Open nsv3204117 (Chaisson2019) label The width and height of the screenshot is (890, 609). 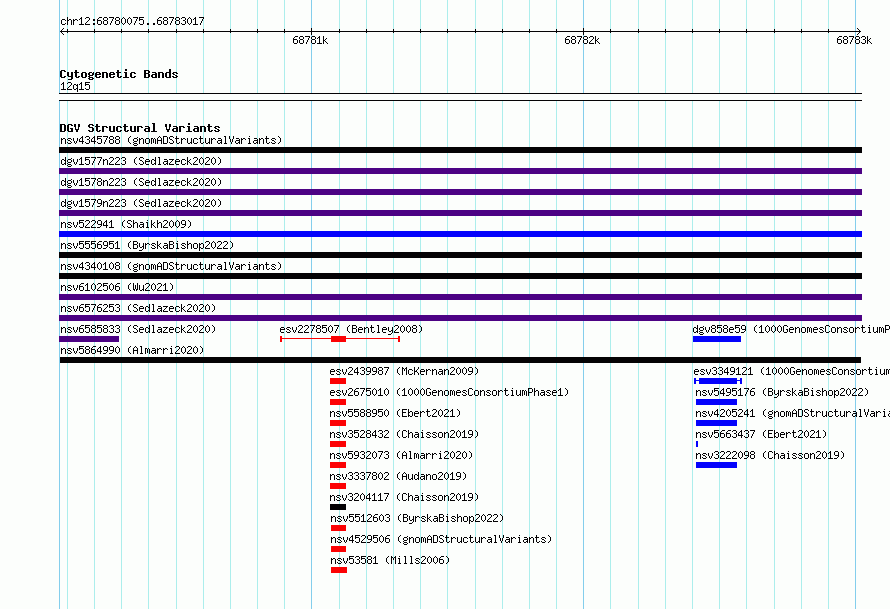tap(404, 497)
